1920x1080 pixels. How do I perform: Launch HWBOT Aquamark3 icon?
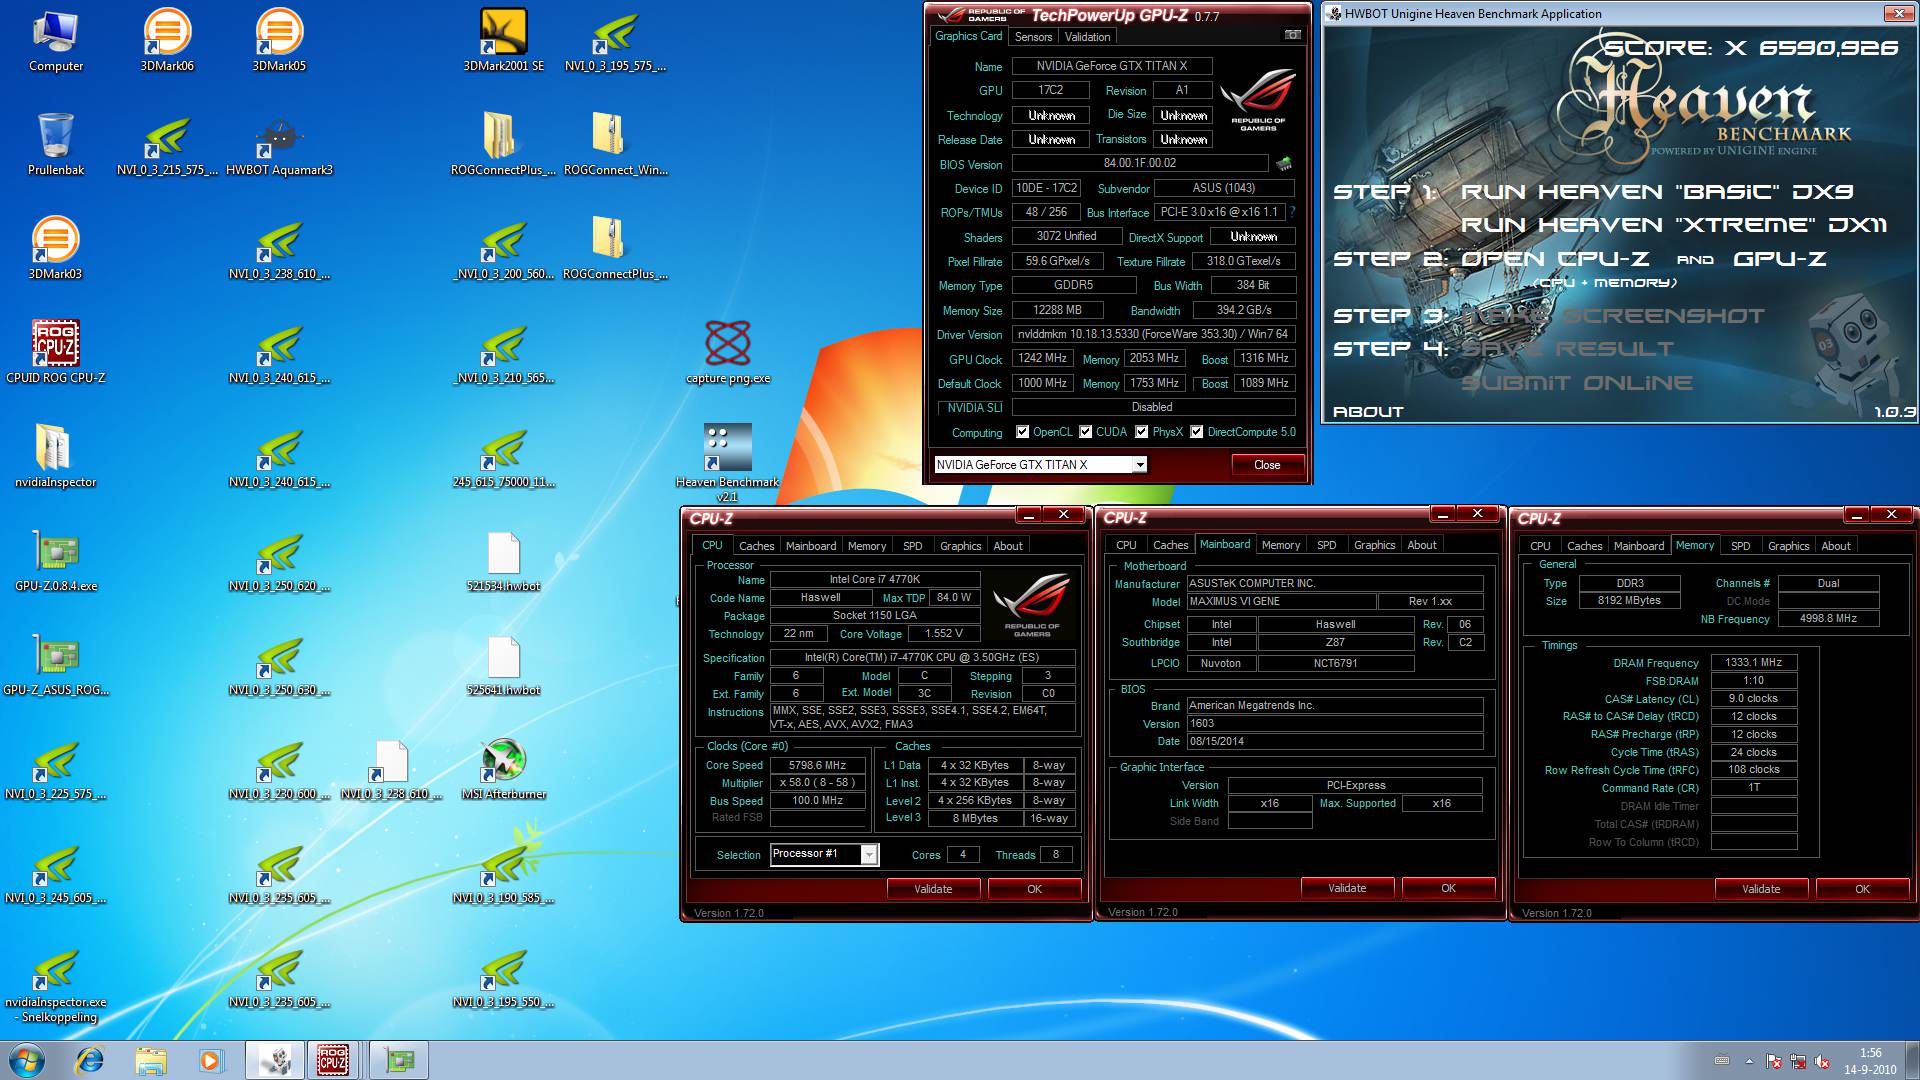click(x=279, y=144)
